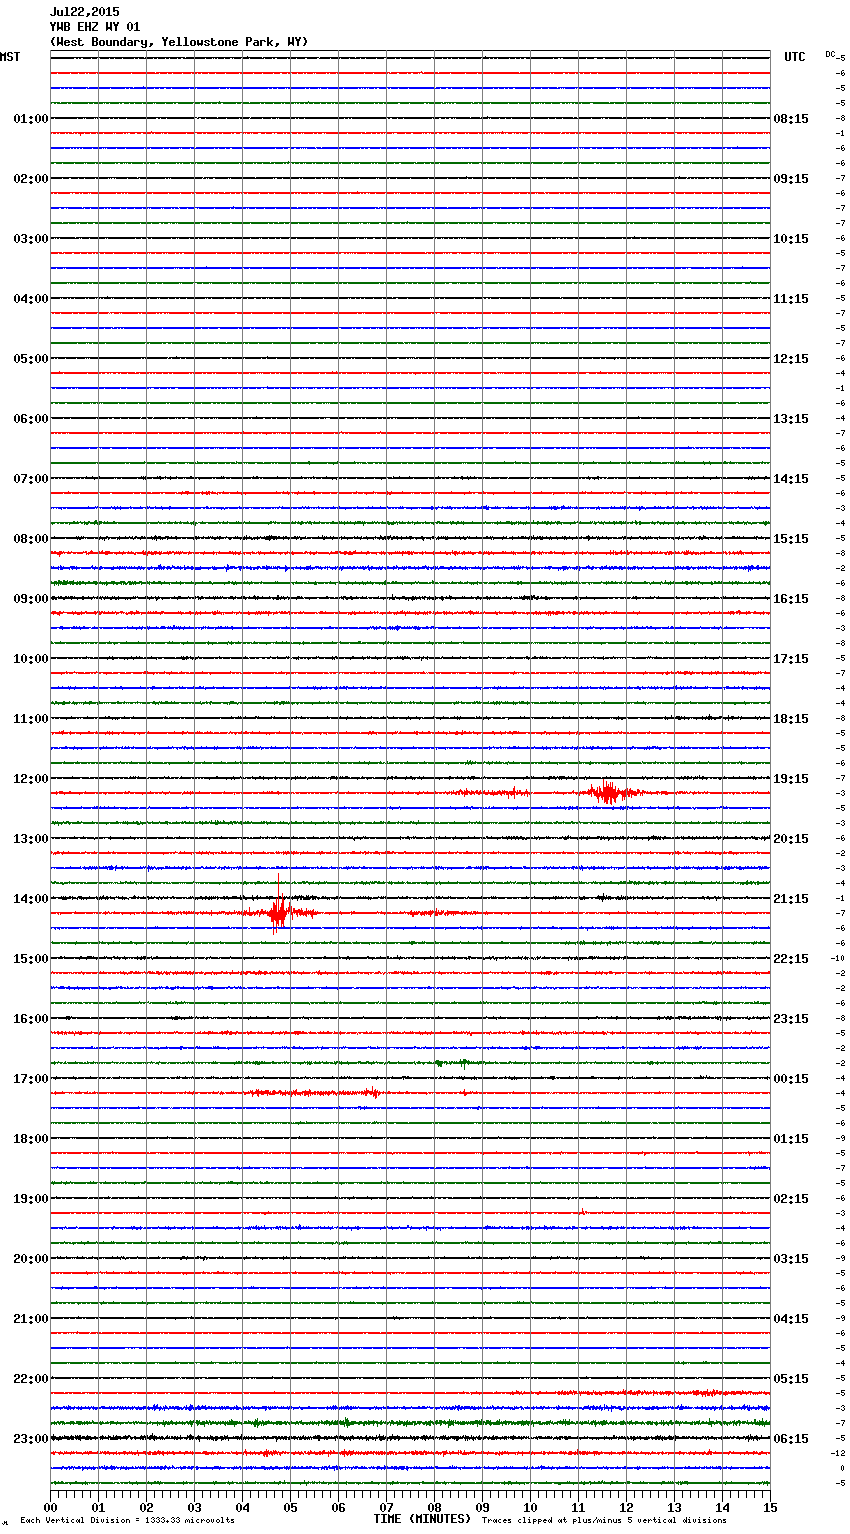The width and height of the screenshot is (850, 1534).
Task: Select the 19:15 UTC time label
Action: [791, 779]
